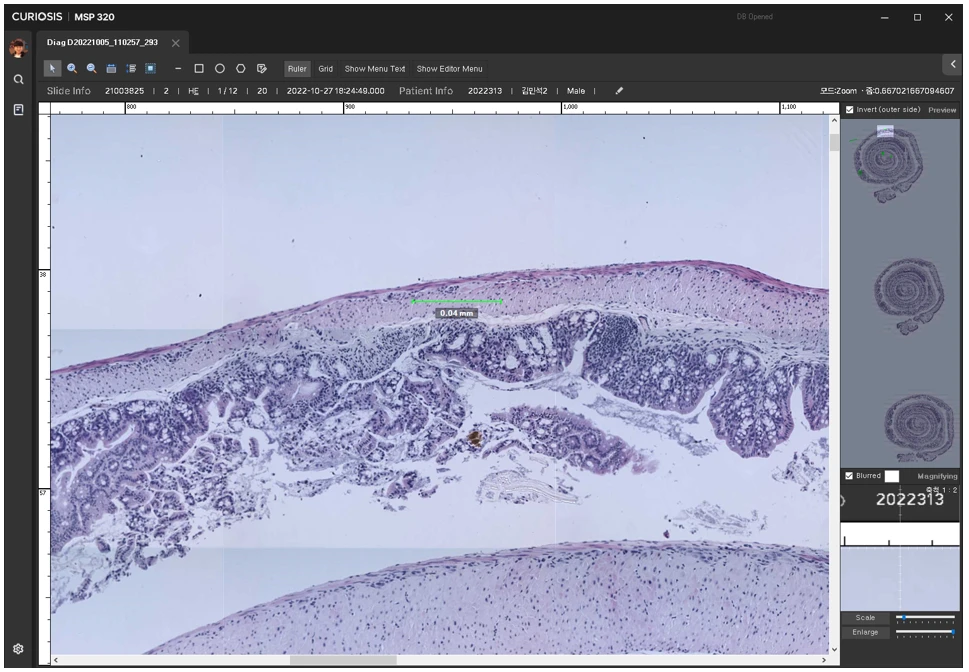Click the user avatar in sidebar

tap(19, 48)
